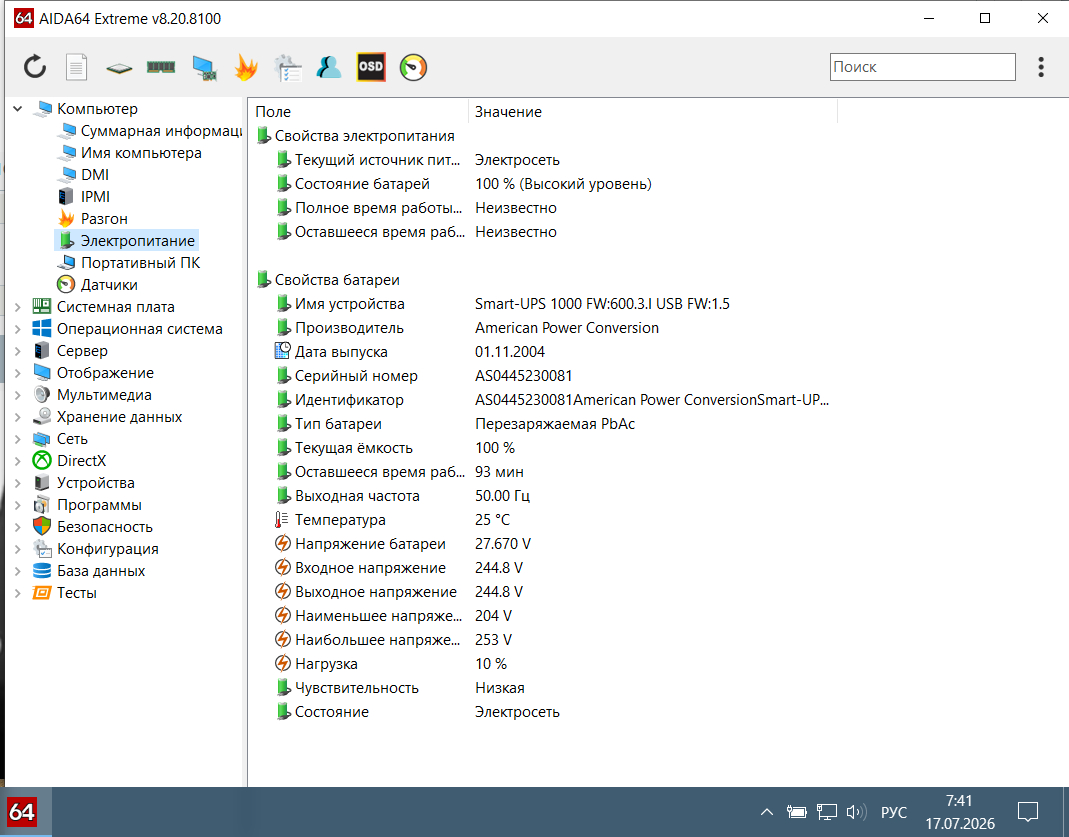Click the Поиск search field
The height and width of the screenshot is (837, 1069).
point(922,67)
